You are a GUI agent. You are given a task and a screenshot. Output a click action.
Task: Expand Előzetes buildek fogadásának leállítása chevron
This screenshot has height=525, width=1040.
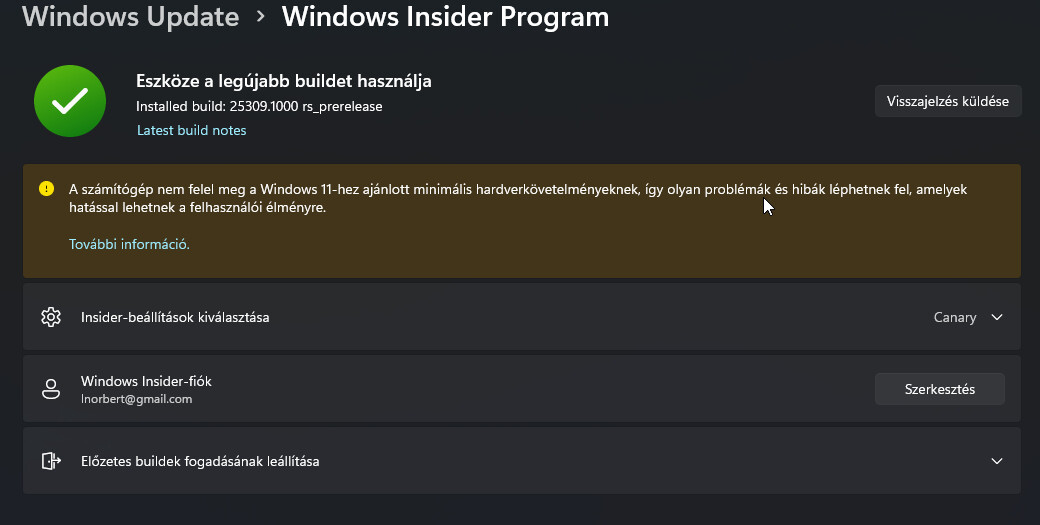pos(997,461)
